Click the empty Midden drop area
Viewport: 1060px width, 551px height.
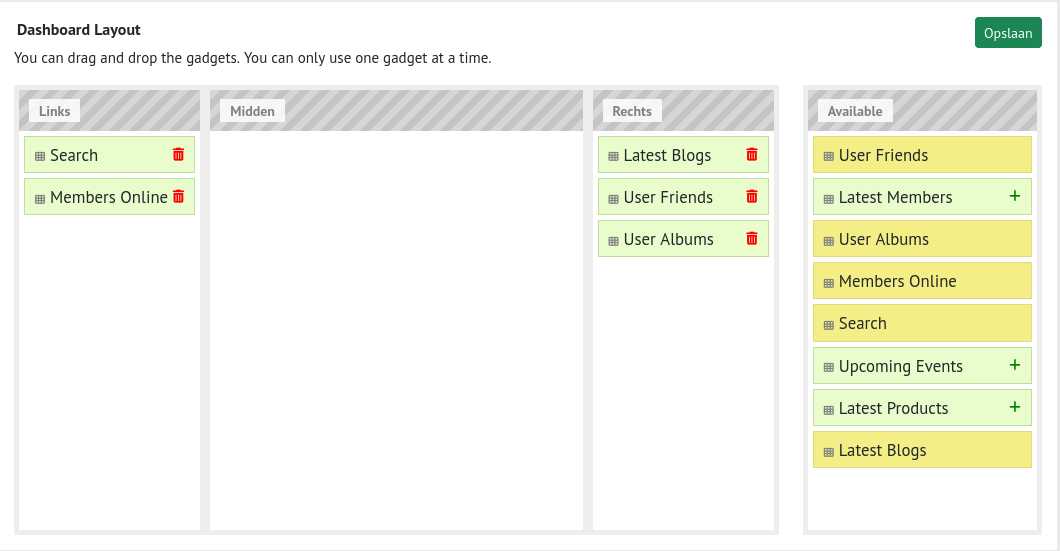[396, 330]
